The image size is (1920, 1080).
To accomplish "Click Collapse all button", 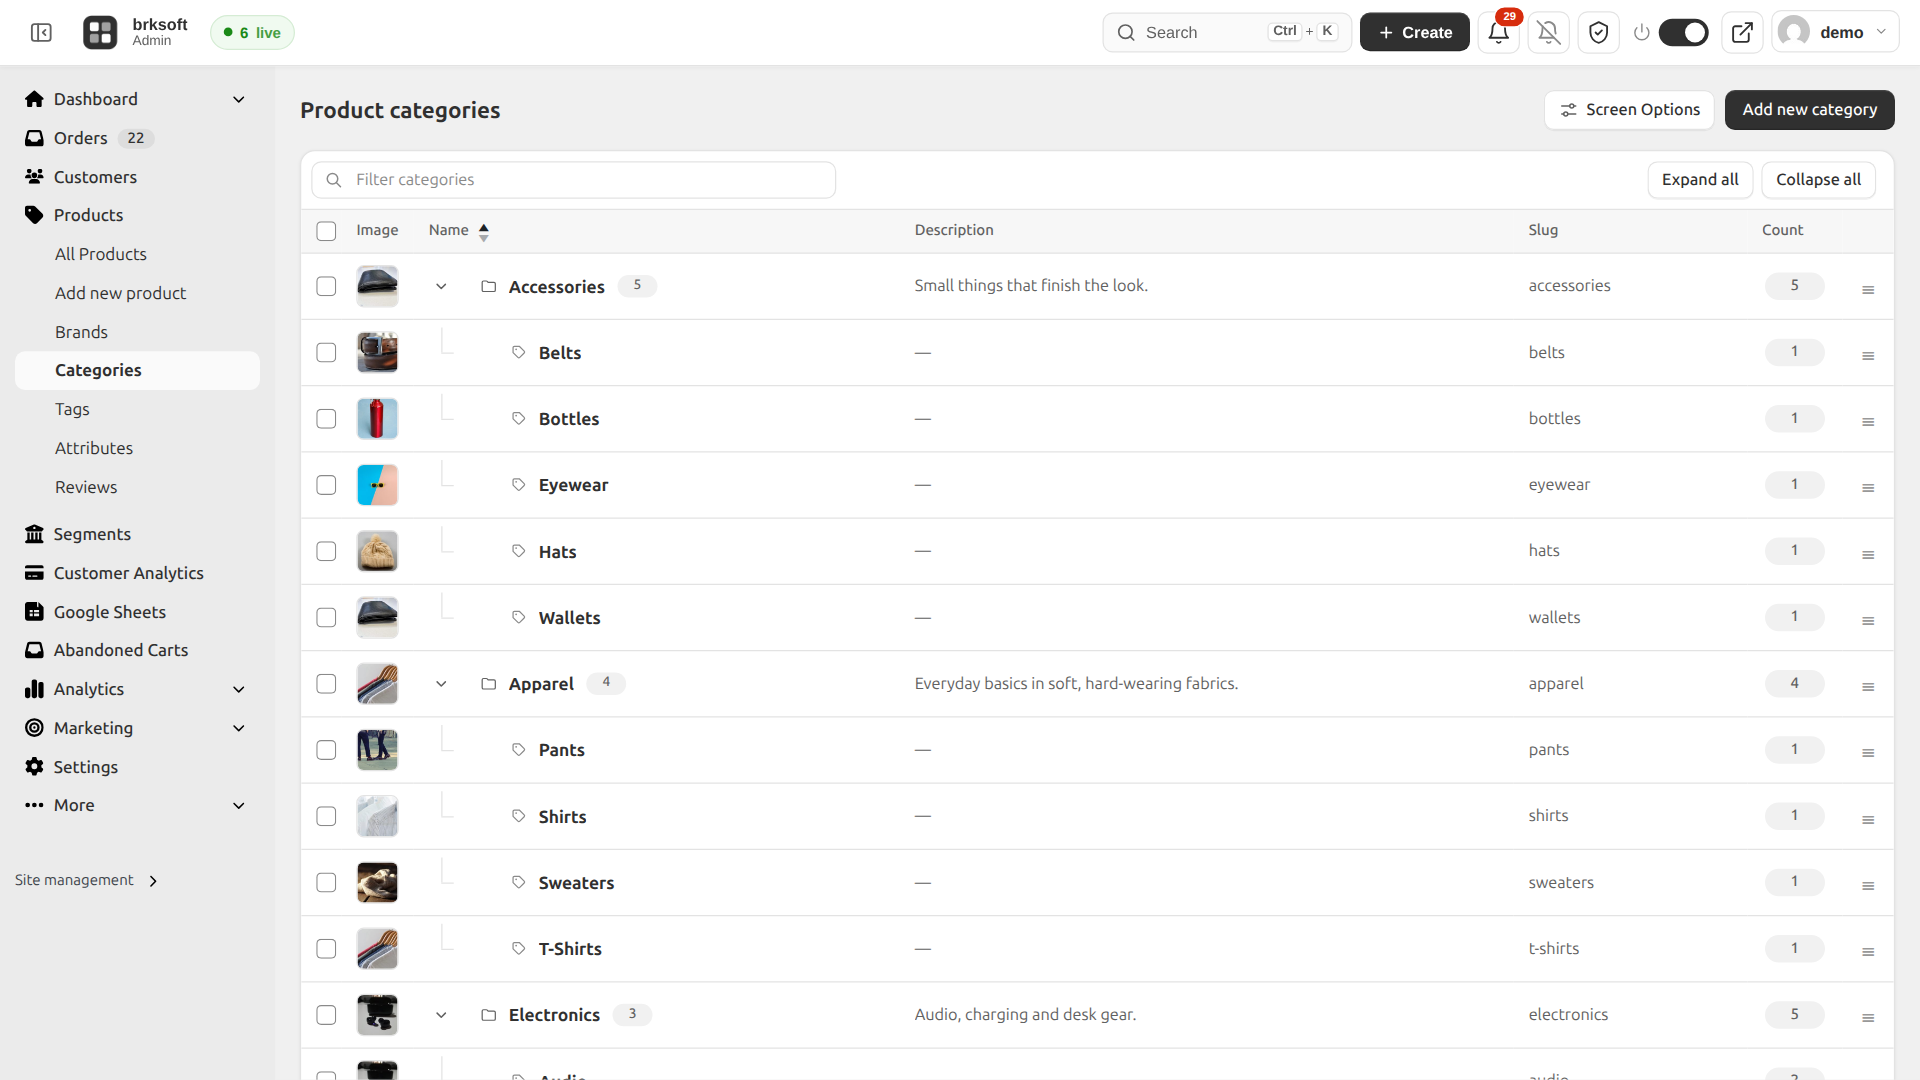I will (1818, 180).
